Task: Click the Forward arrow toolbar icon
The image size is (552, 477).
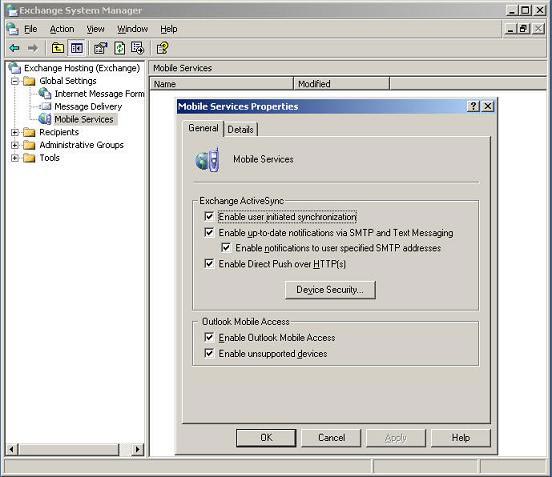Action: coord(32,48)
